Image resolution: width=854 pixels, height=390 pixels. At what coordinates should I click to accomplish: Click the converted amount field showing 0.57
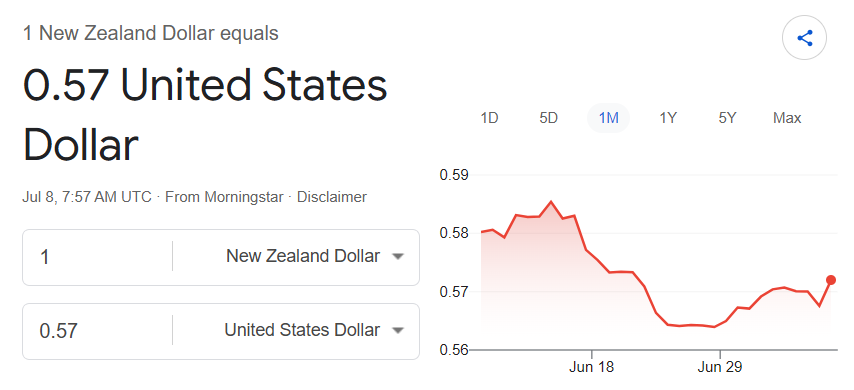click(98, 331)
